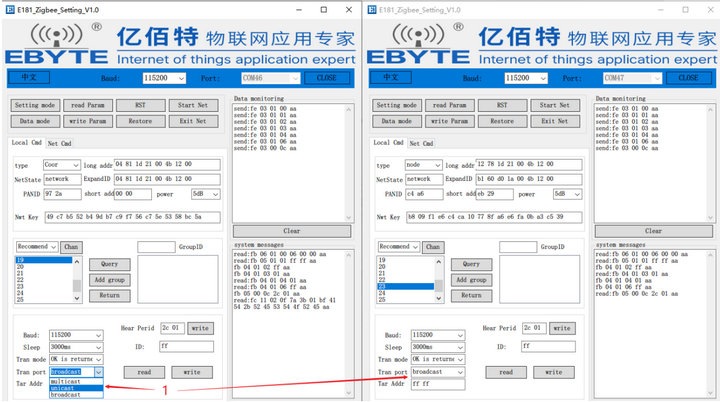Click Query button in left window
Screen dimensions: 720x402
click(x=110, y=264)
